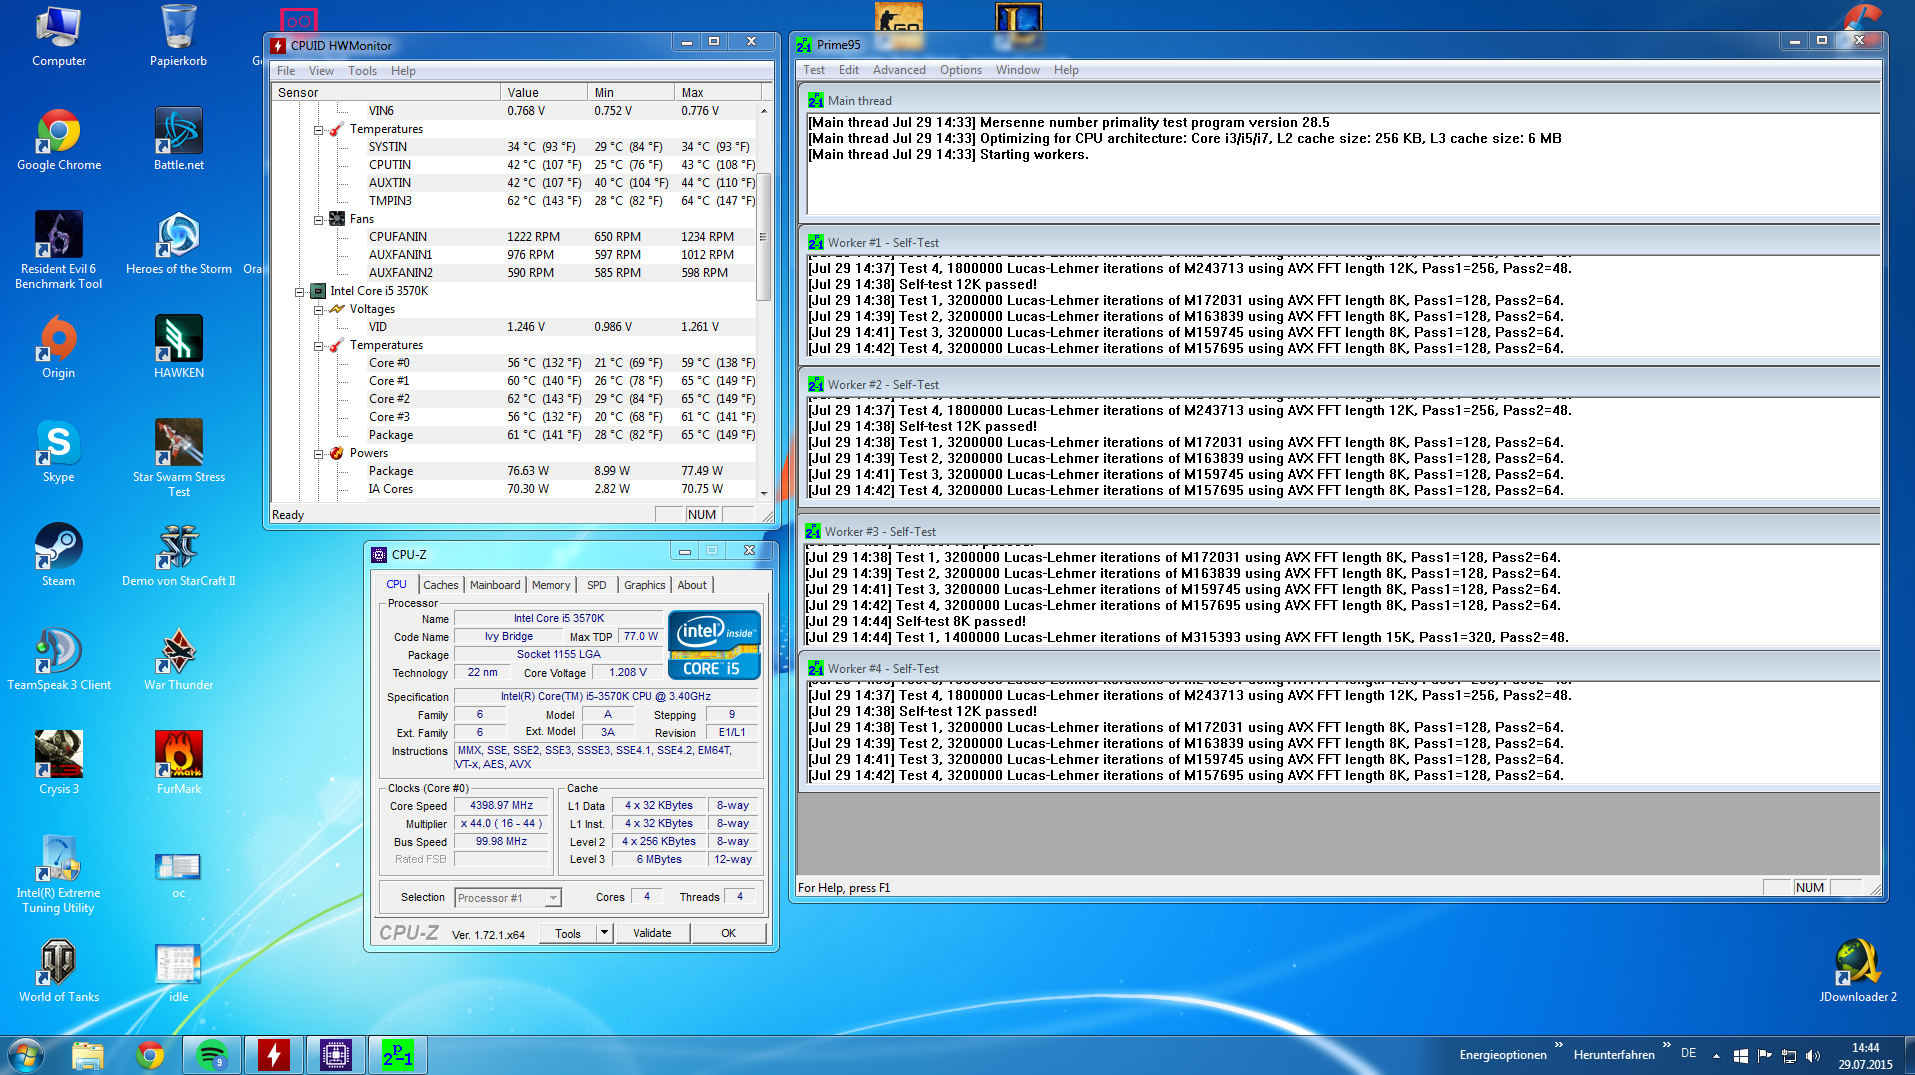Switch to Spotify in the taskbar
The image size is (1915, 1075).
point(212,1055)
